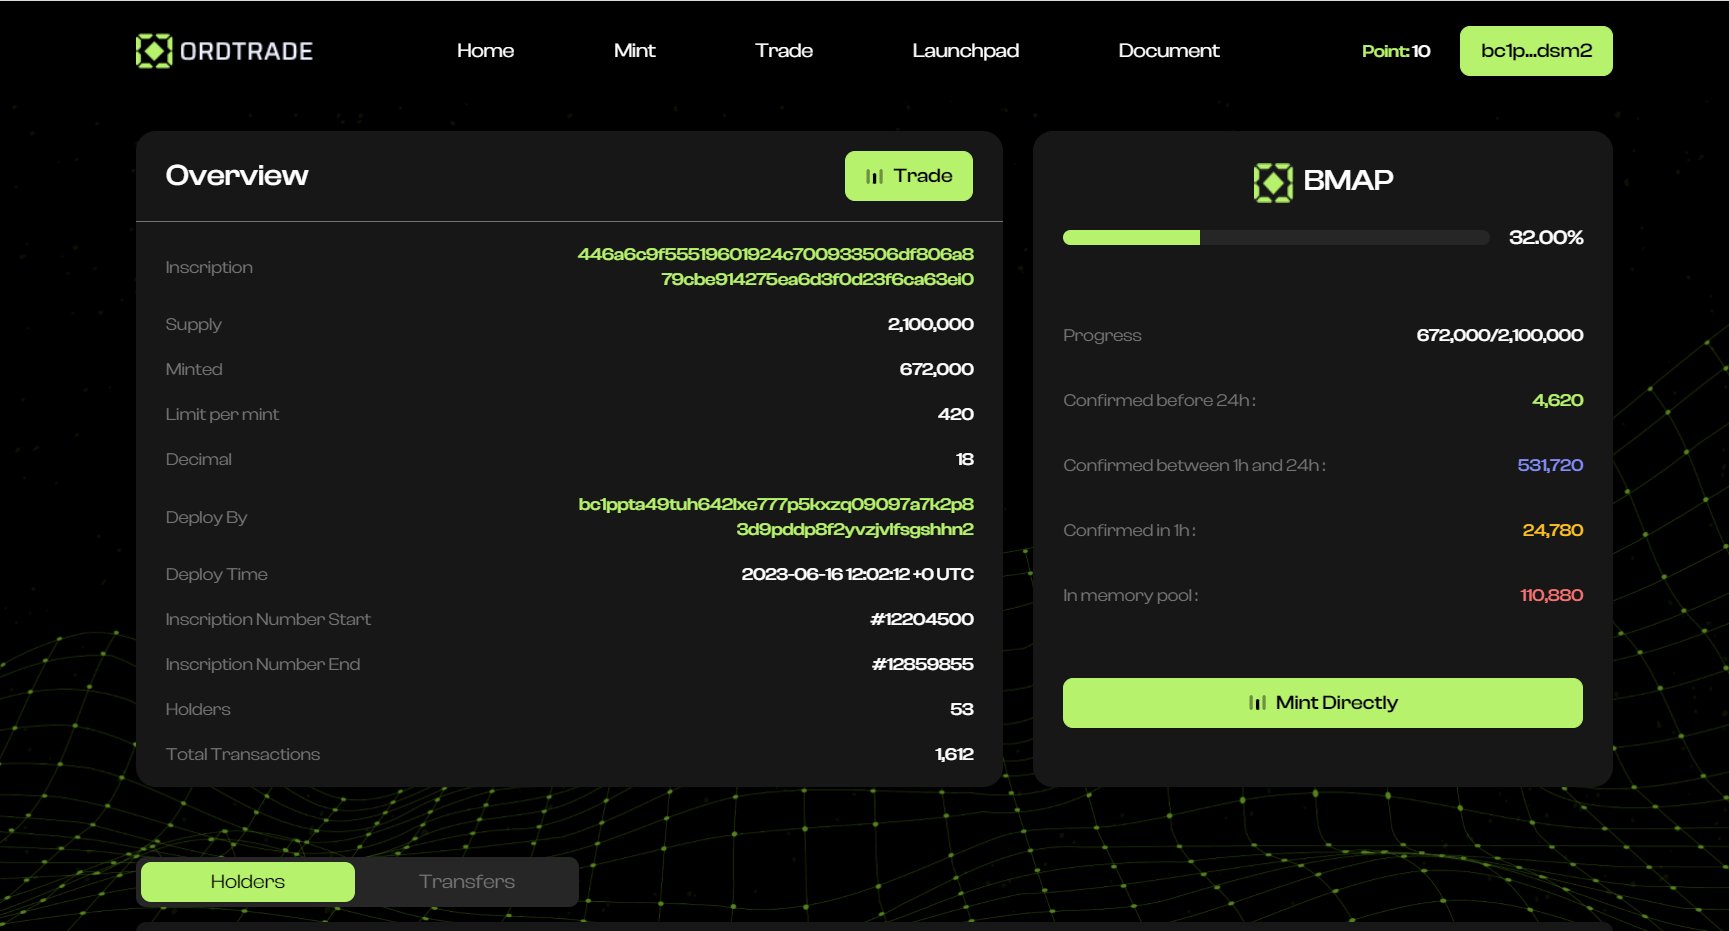Select the Holders tab

(248, 882)
